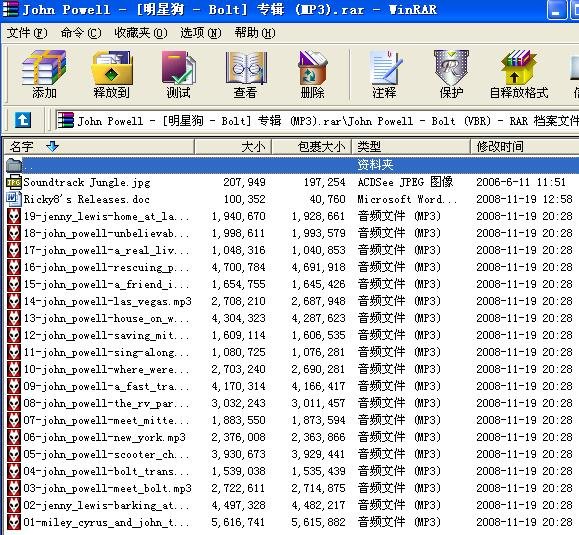Select file 13-john_powell-house_on_w...
This screenshot has width=579, height=535.
[106, 318]
